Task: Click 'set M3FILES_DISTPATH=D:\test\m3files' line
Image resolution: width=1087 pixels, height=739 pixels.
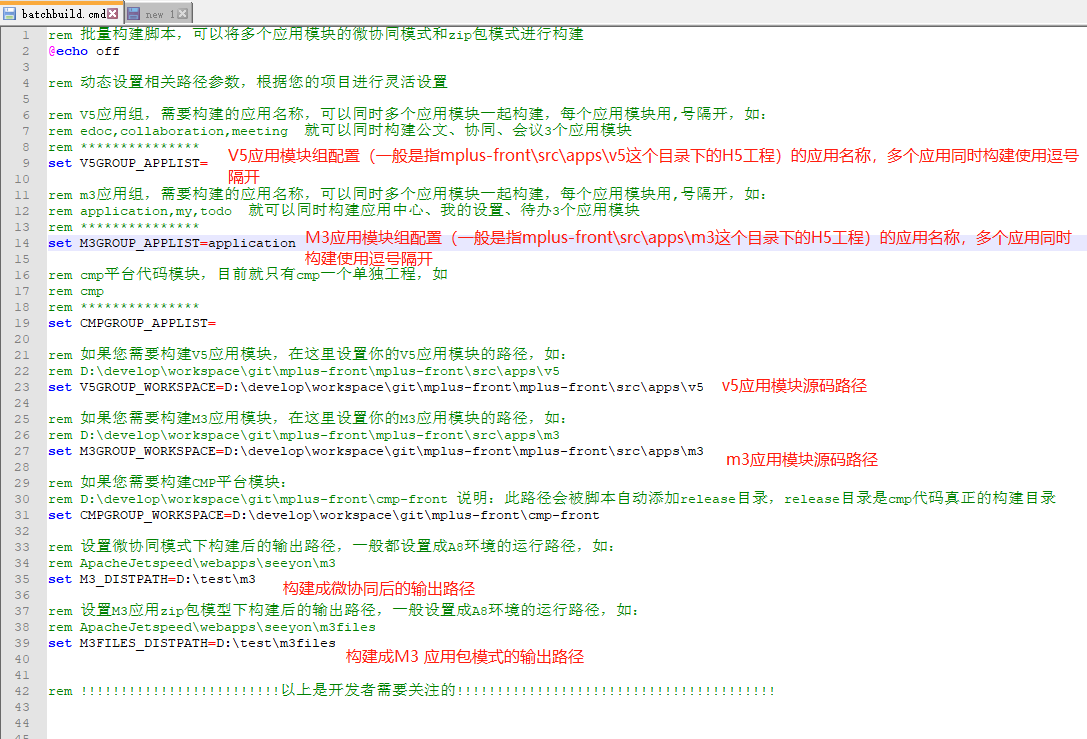Action: tap(192, 643)
